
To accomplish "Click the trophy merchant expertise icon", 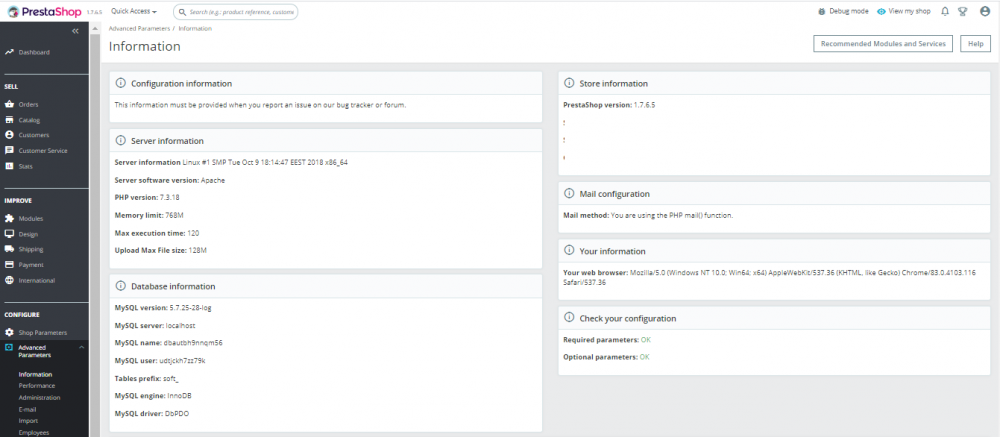I will 963,12.
